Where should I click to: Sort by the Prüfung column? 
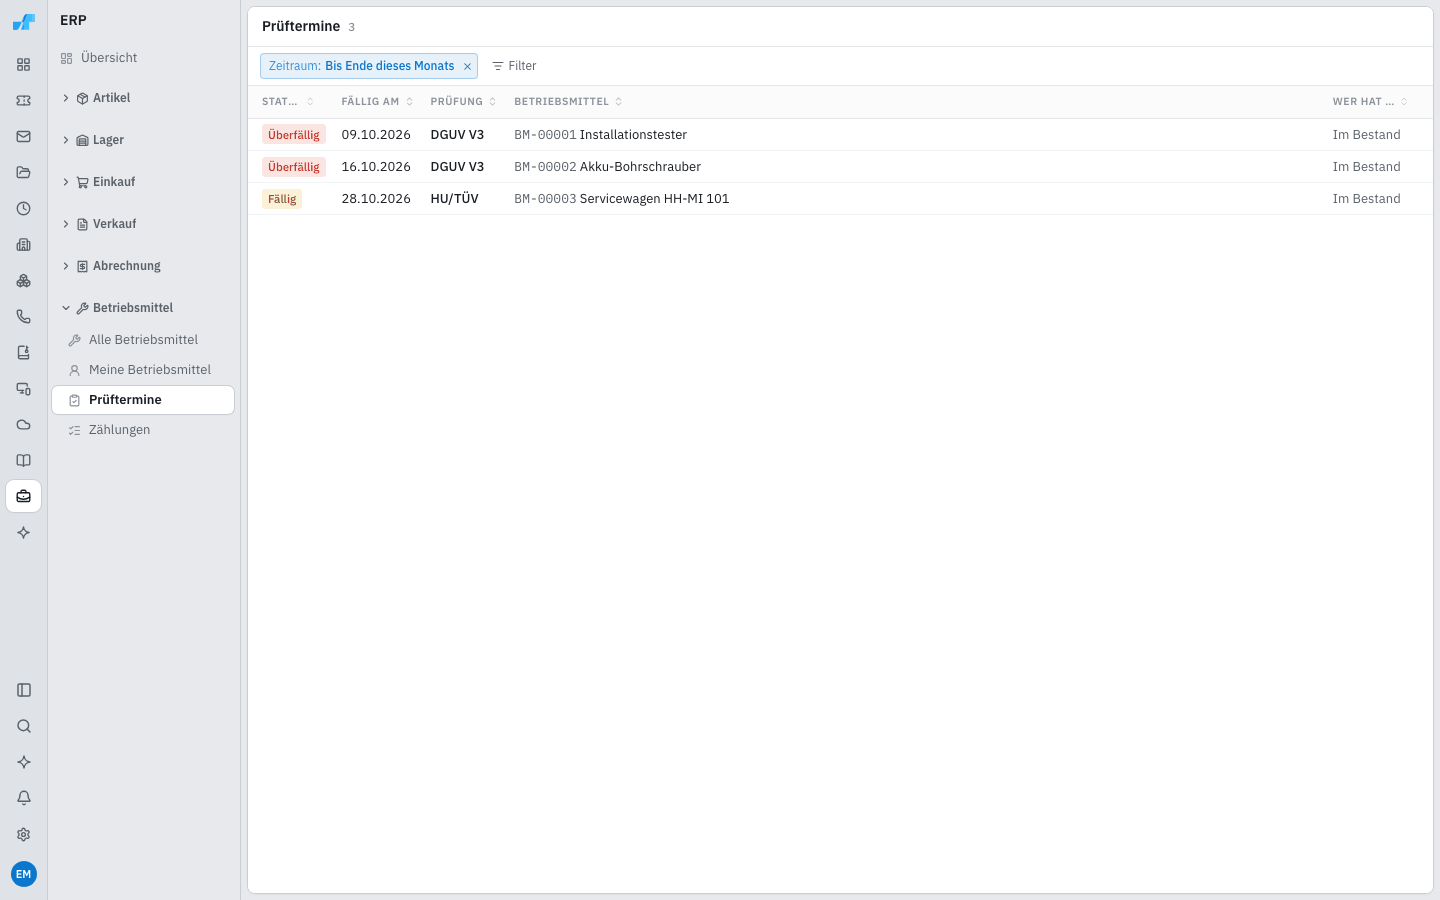click(x=463, y=102)
